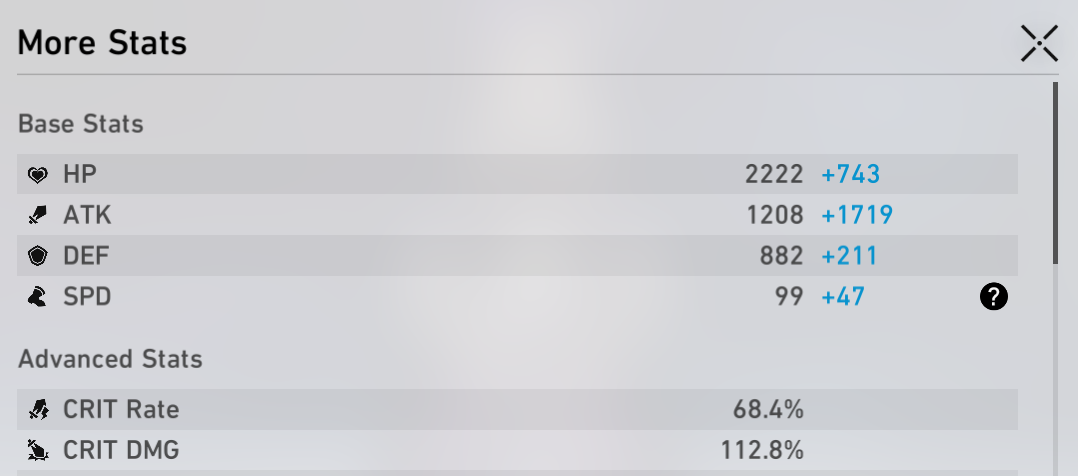Click the SPD boot icon
Image resolution: width=1078 pixels, height=476 pixels.
(x=38, y=297)
